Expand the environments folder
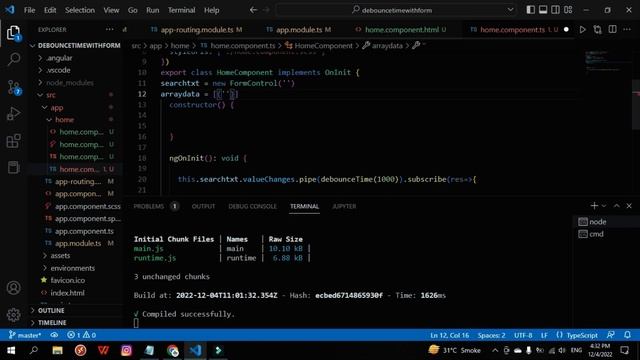640x360 pixels. (x=72, y=268)
